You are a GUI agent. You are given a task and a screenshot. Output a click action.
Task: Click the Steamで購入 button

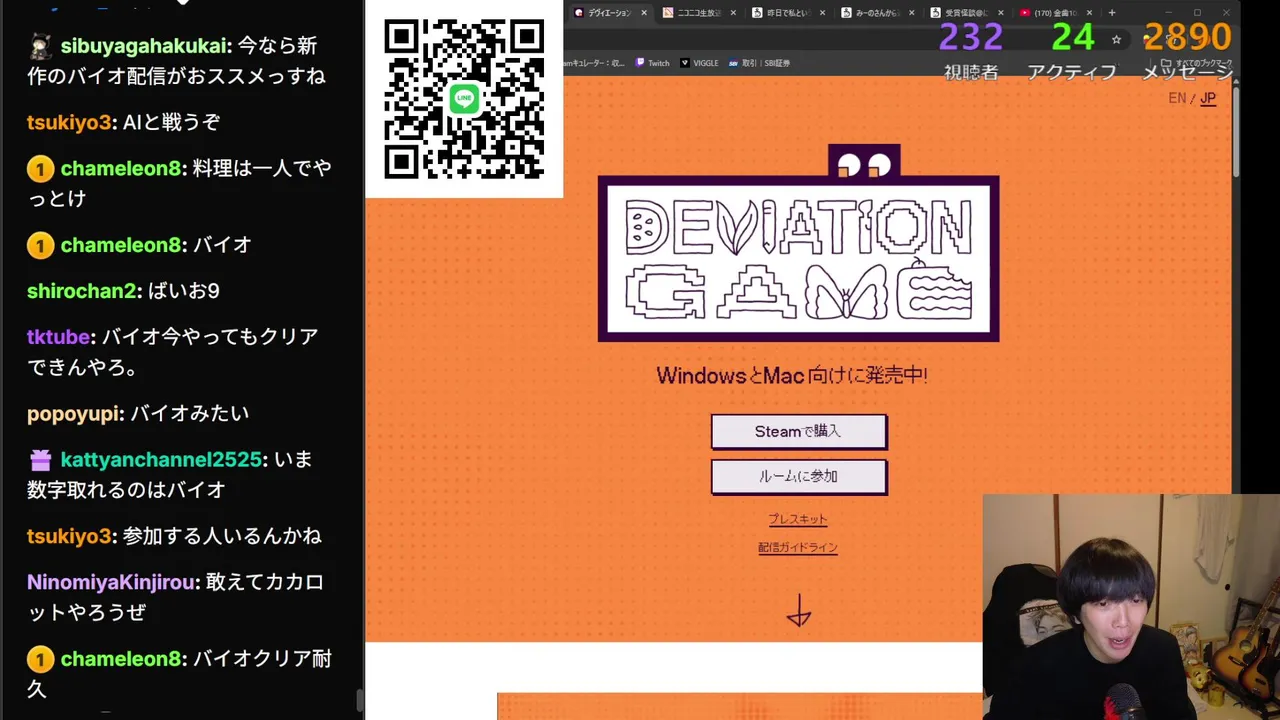point(798,431)
